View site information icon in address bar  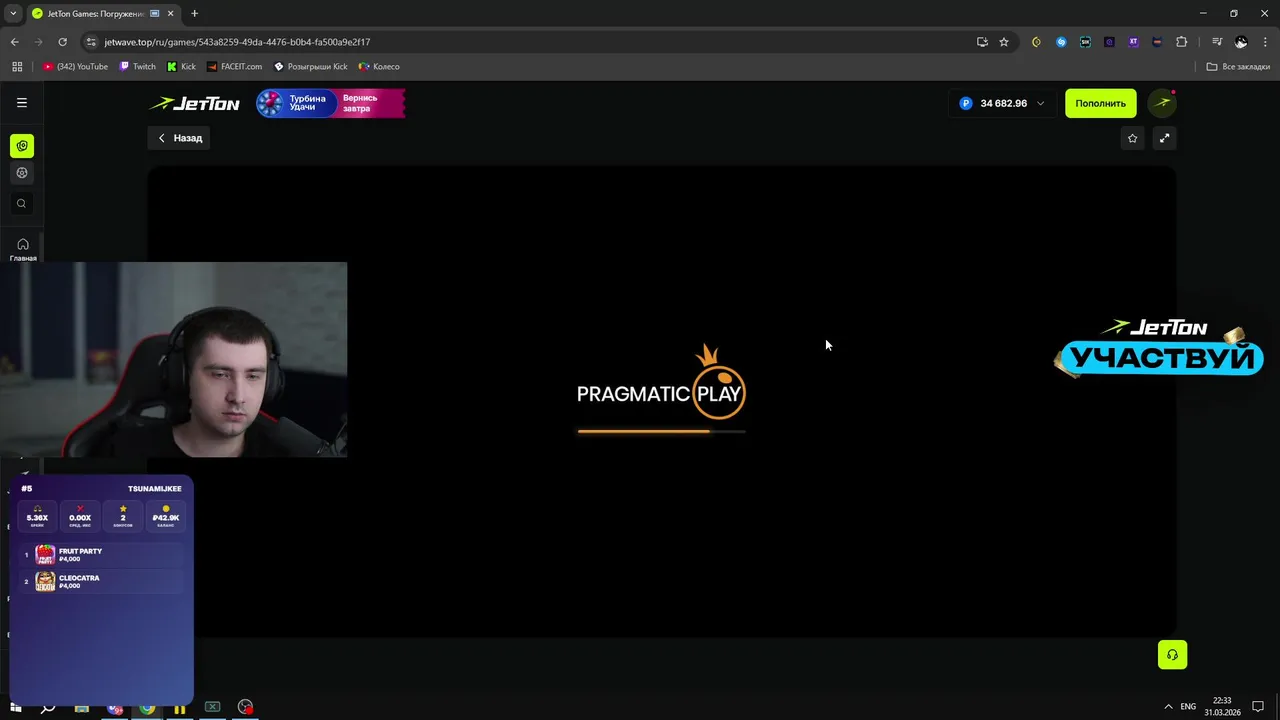(91, 42)
